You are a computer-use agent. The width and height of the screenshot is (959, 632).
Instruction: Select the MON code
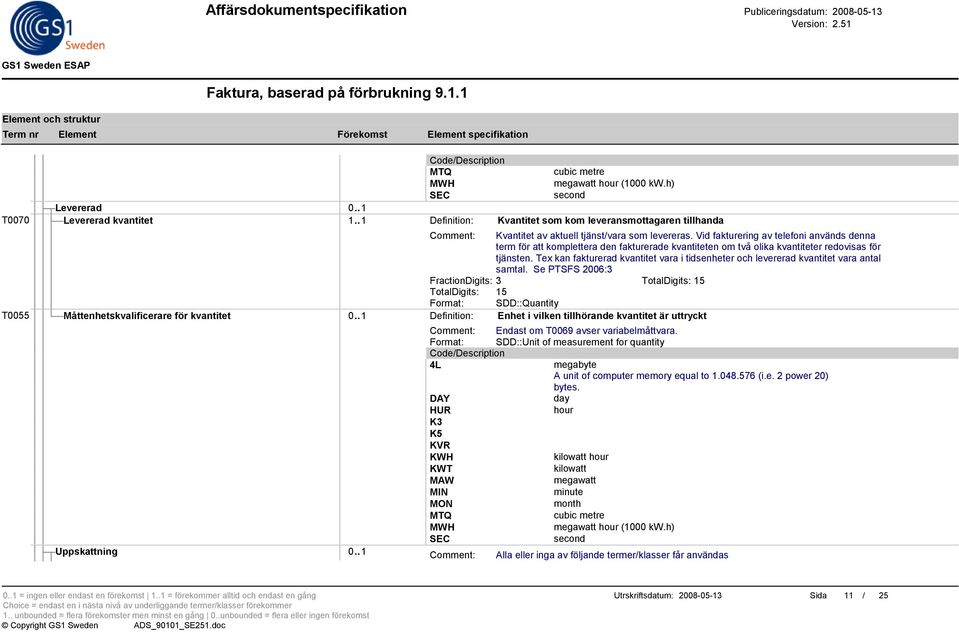441,504
